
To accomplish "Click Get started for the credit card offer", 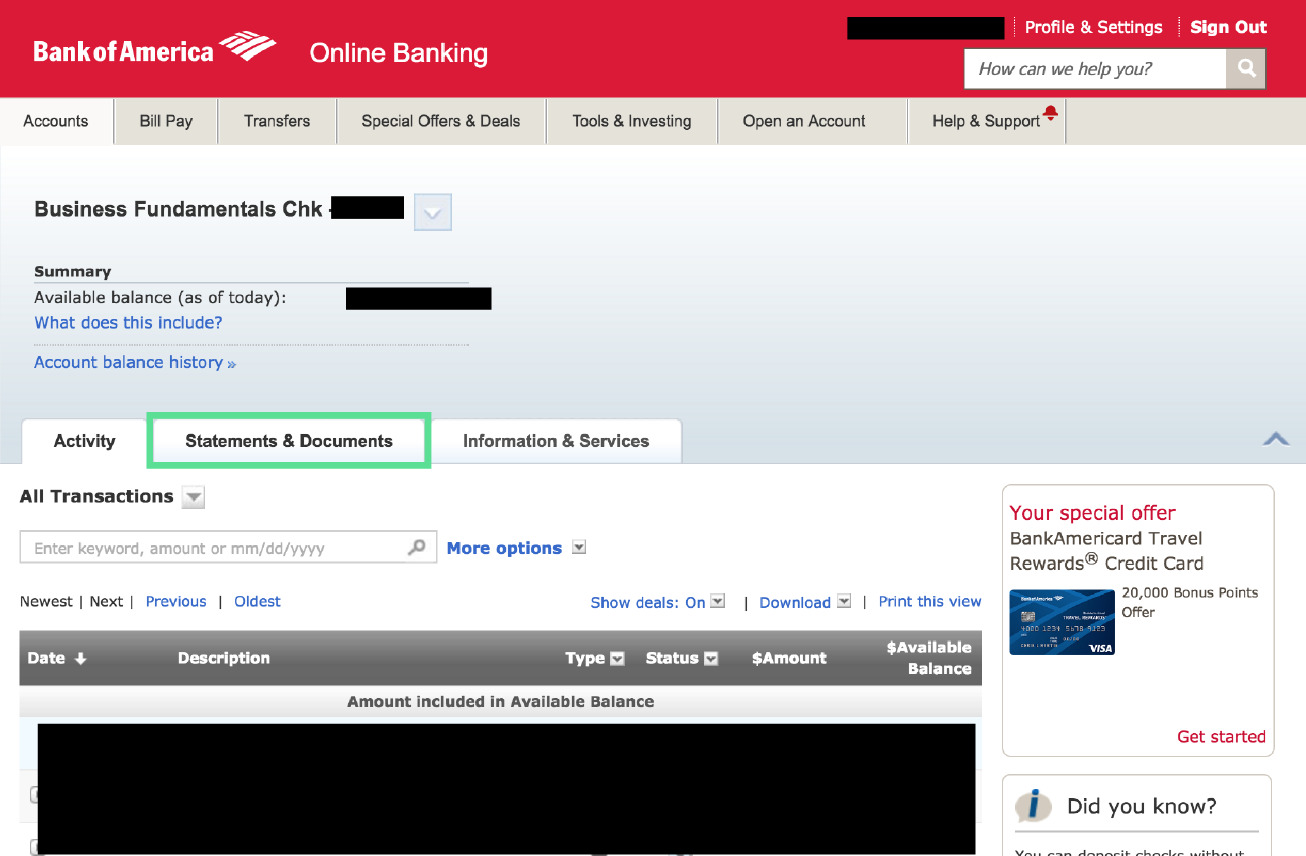I will (1221, 736).
